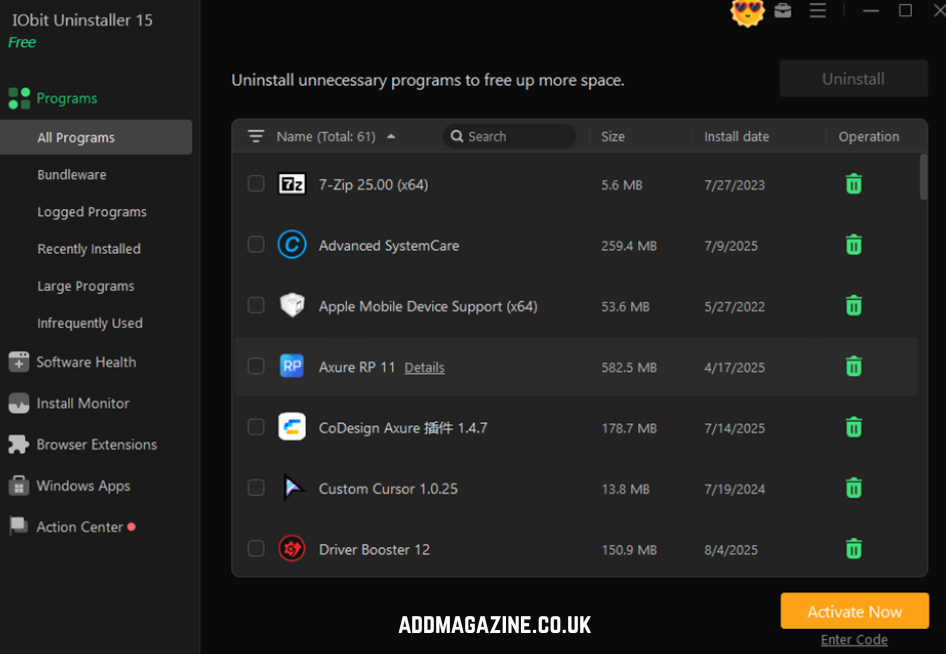Image resolution: width=946 pixels, height=654 pixels.
Task: Click the trash icon for Custom Cursor 1.0.25
Action: 853,488
